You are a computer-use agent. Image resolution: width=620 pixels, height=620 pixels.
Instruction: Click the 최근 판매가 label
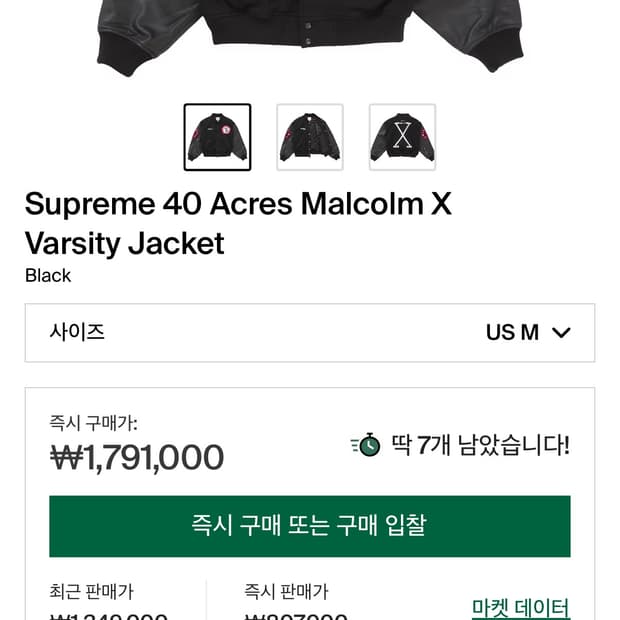click(91, 591)
